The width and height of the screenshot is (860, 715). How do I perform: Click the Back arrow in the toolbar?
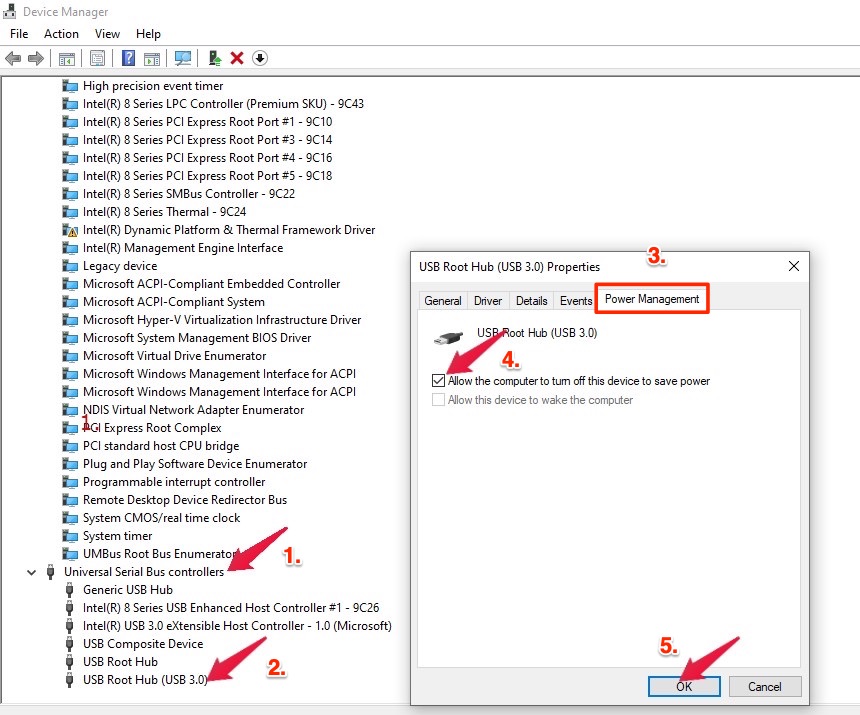pos(13,58)
